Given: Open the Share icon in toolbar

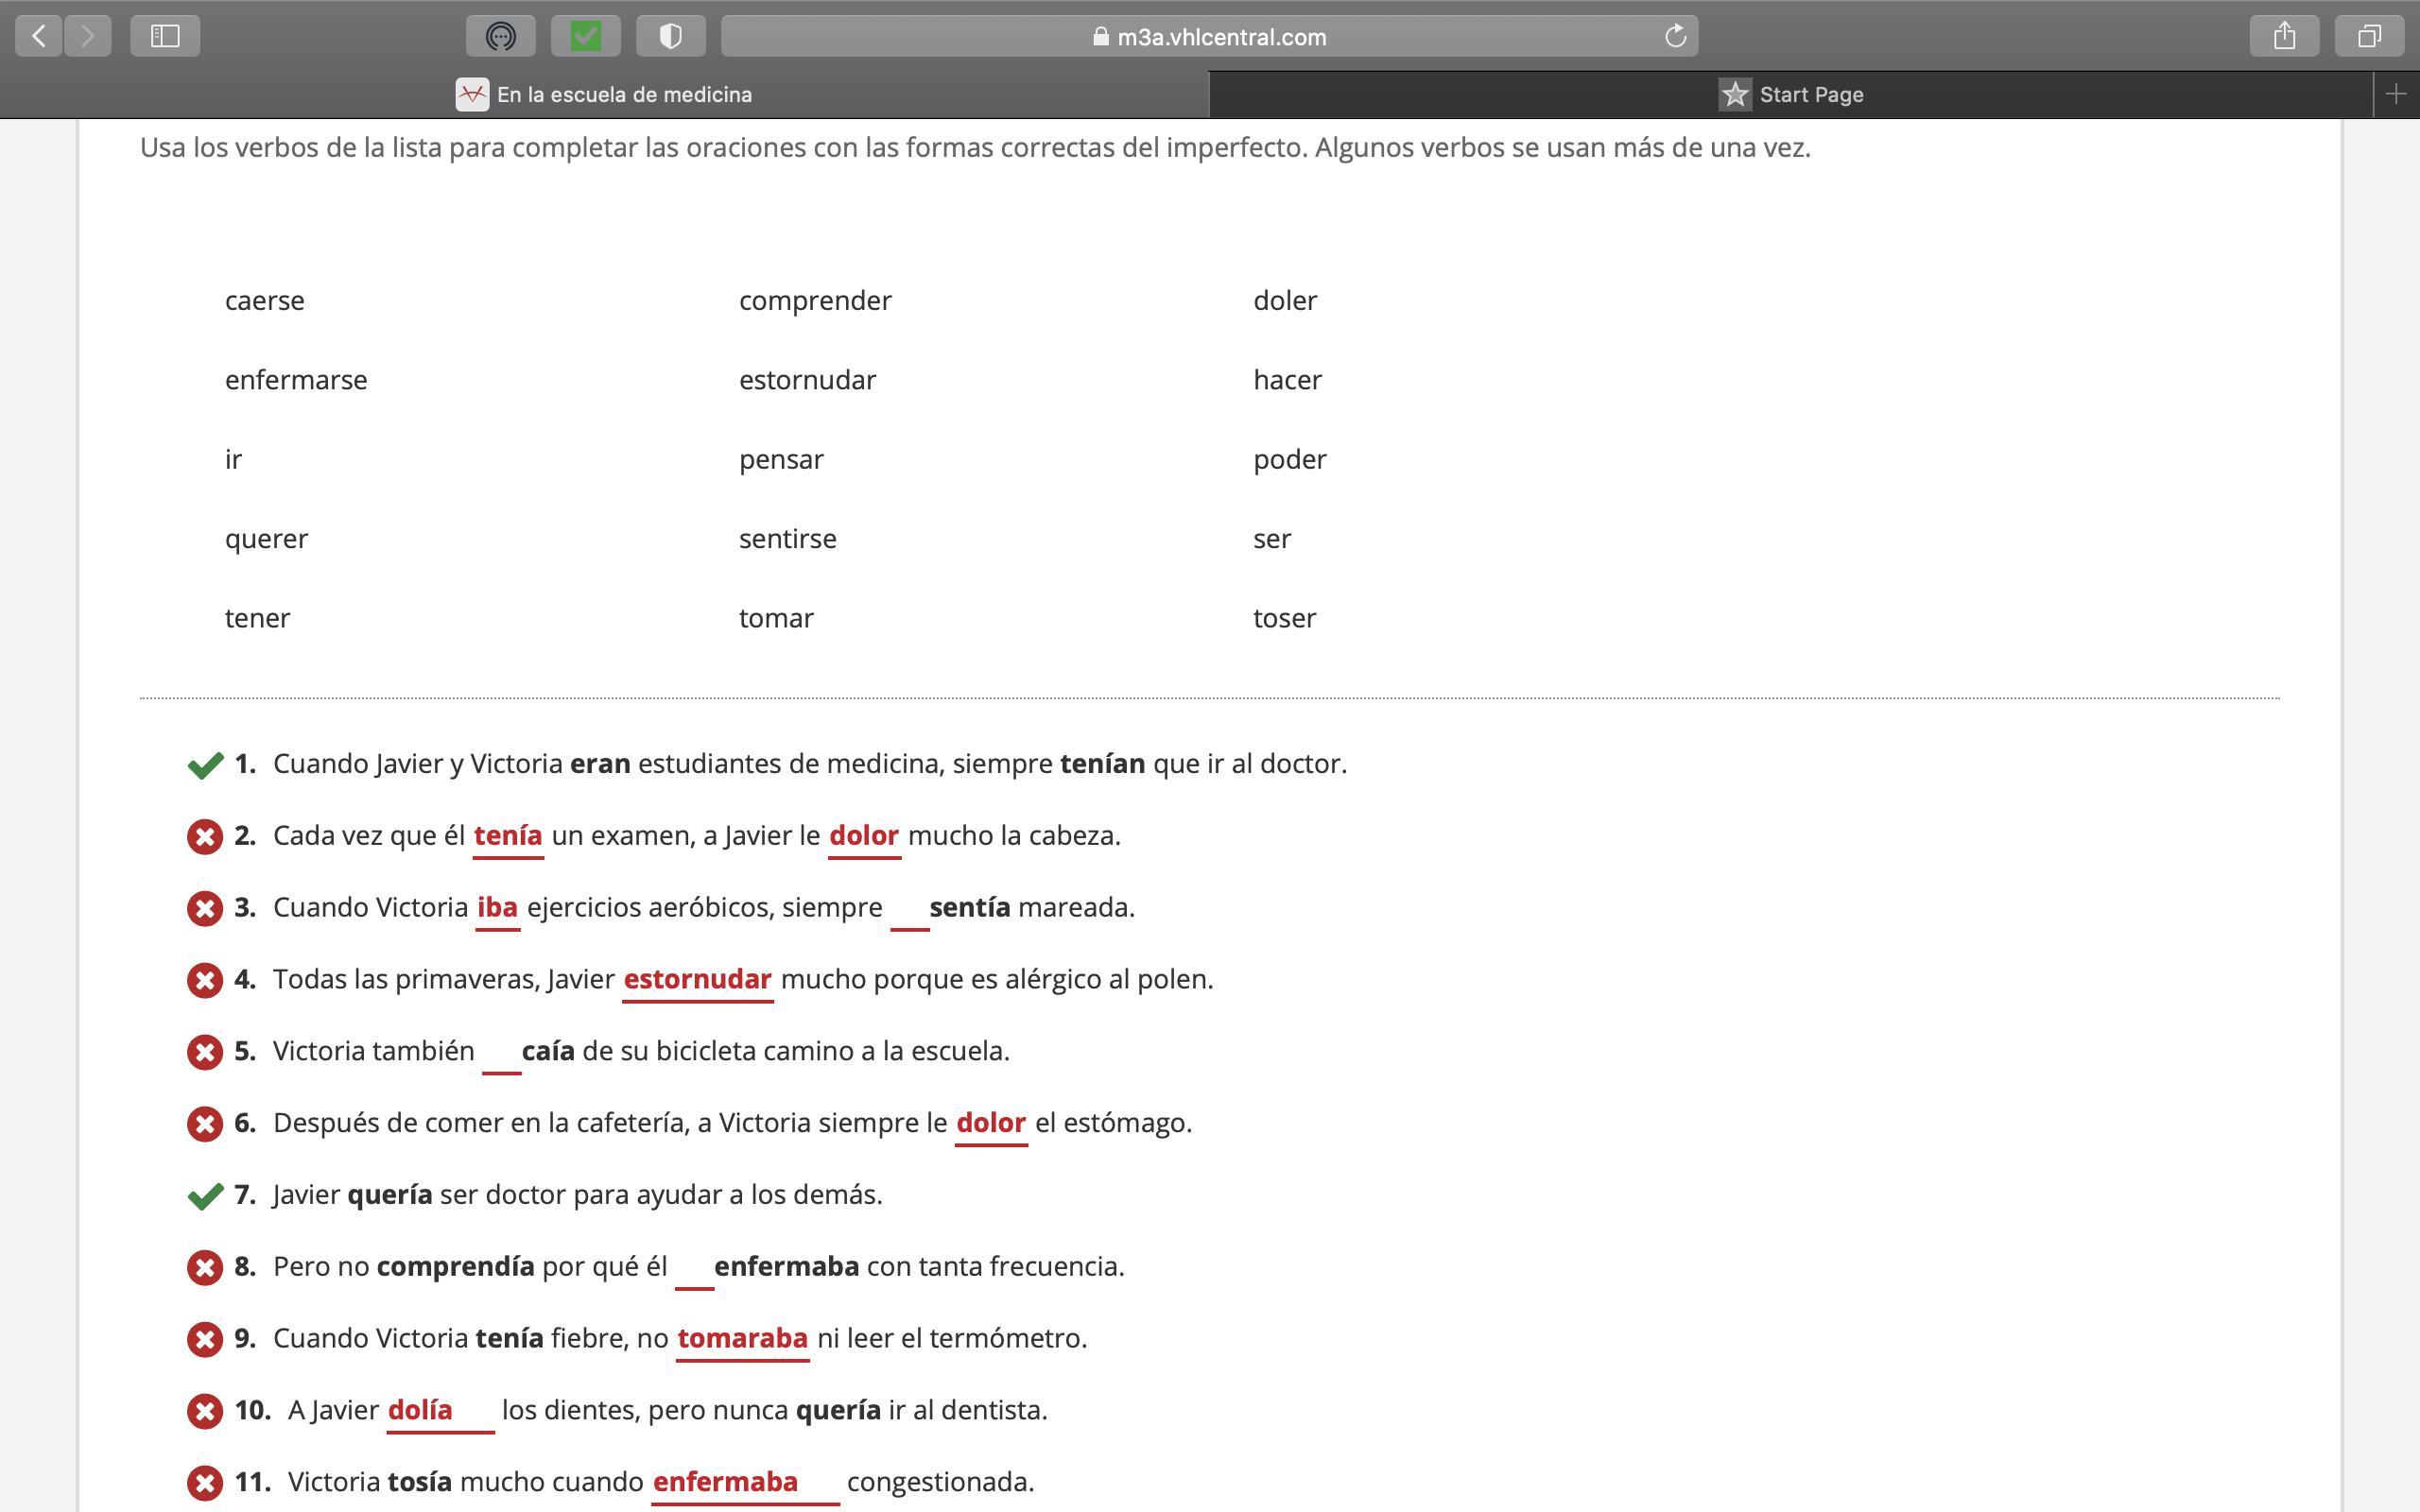Looking at the screenshot, I should coord(2284,37).
